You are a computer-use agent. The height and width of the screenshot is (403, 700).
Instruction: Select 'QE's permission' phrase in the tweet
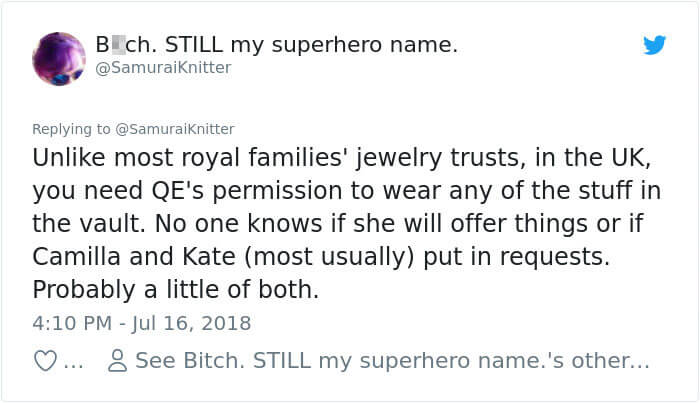point(247,191)
